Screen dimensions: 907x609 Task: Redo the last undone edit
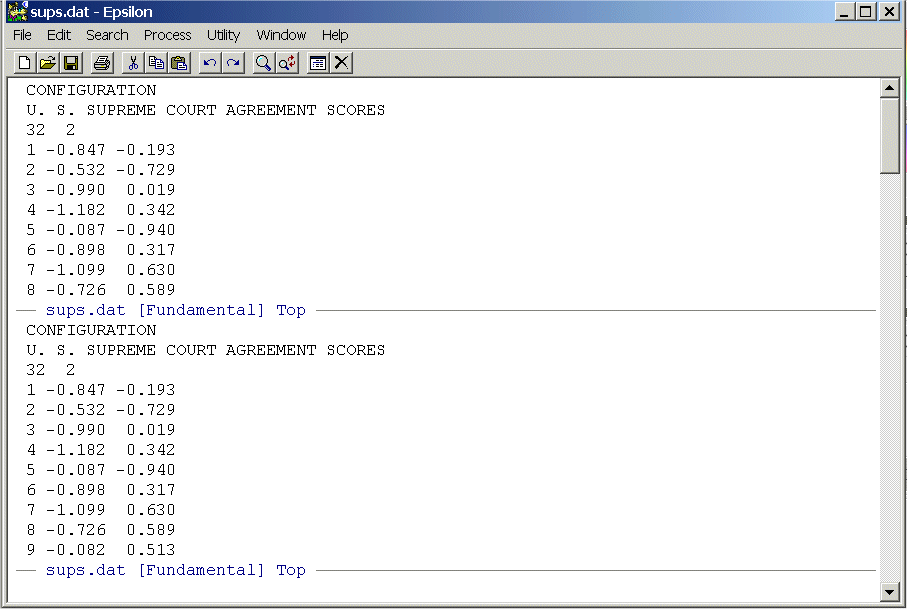click(232, 63)
